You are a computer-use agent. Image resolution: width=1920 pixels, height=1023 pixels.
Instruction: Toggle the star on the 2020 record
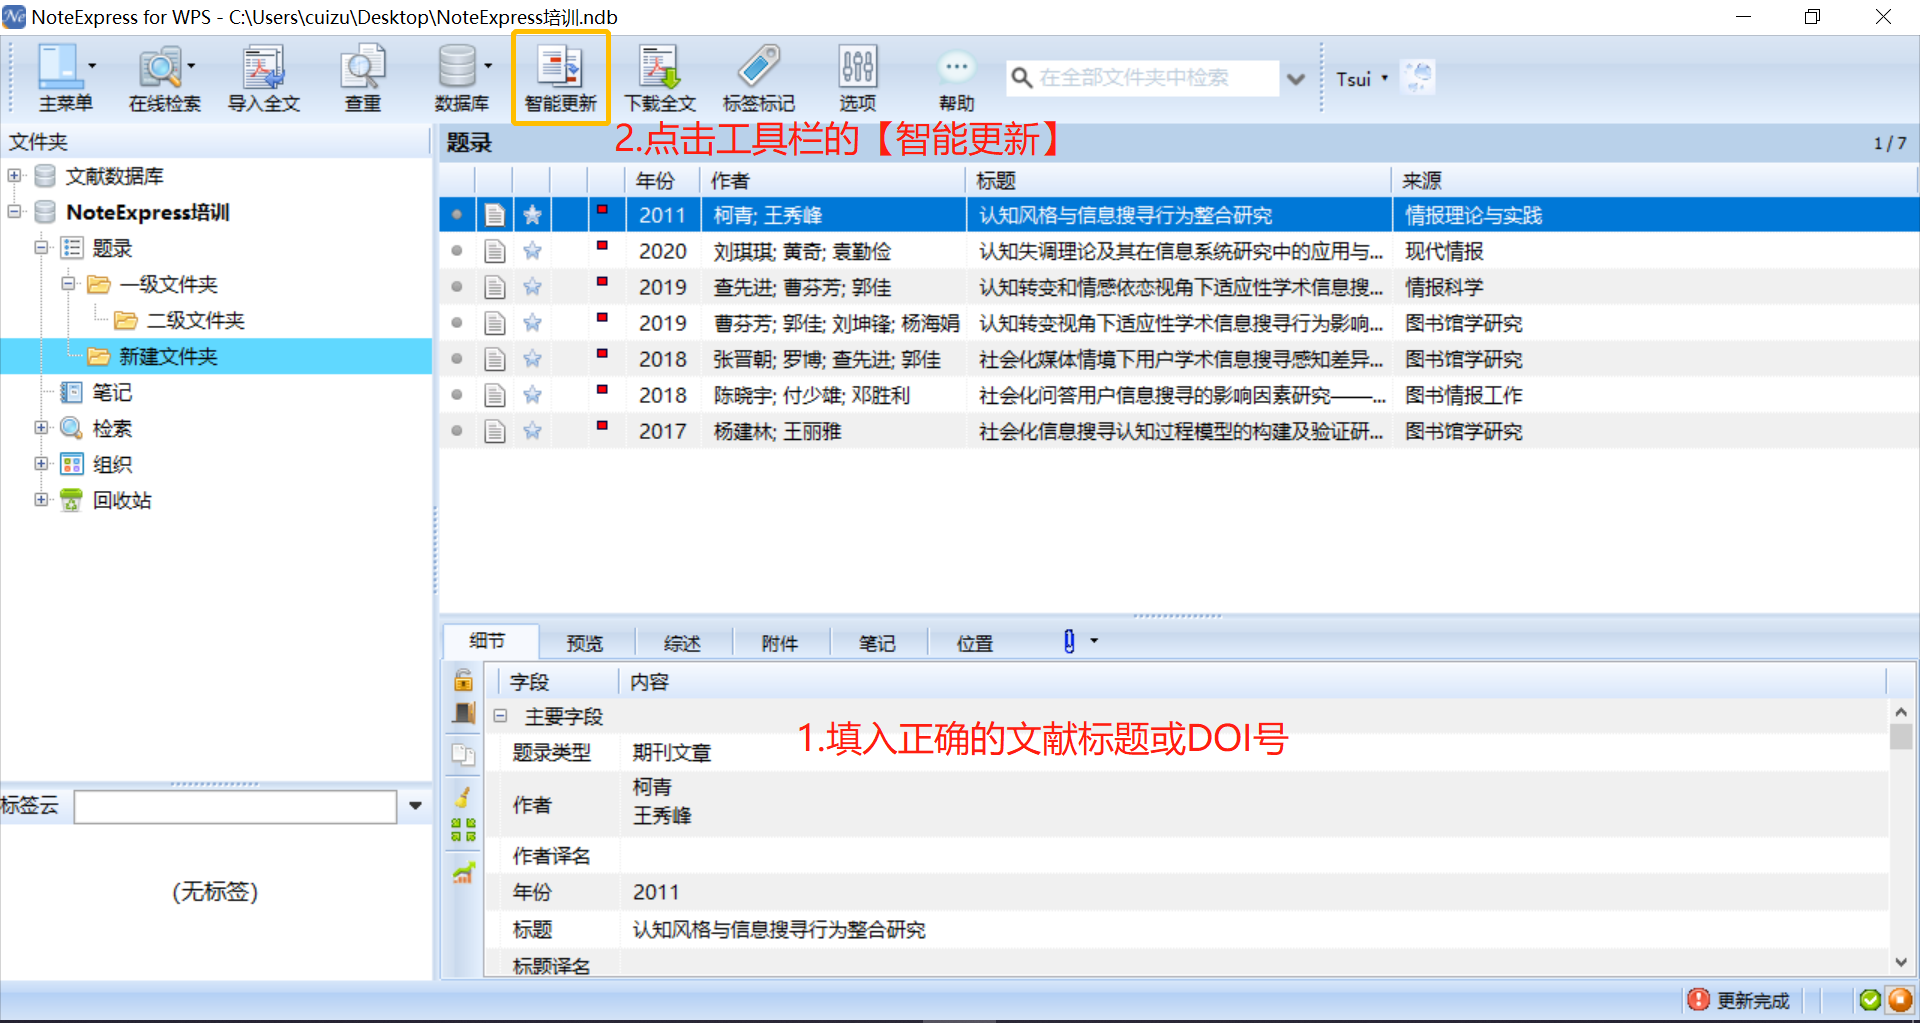coord(532,251)
